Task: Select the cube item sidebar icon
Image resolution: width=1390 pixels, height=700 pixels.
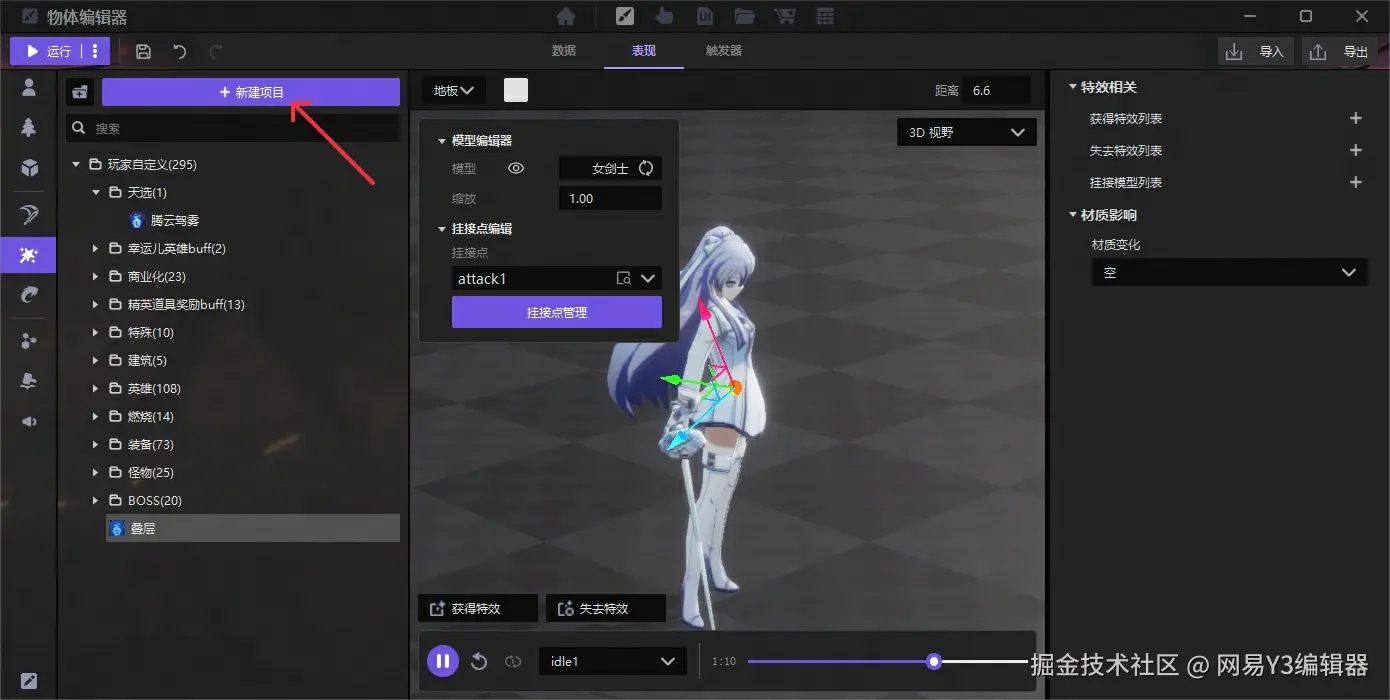Action: click(x=29, y=167)
